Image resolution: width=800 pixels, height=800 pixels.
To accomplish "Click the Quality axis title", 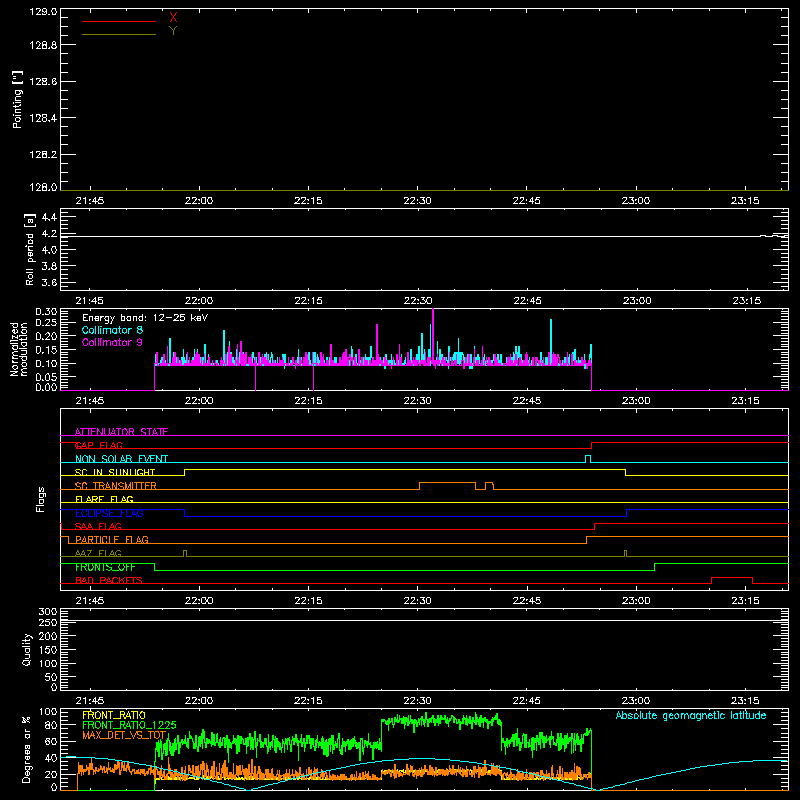I will pos(27,649).
